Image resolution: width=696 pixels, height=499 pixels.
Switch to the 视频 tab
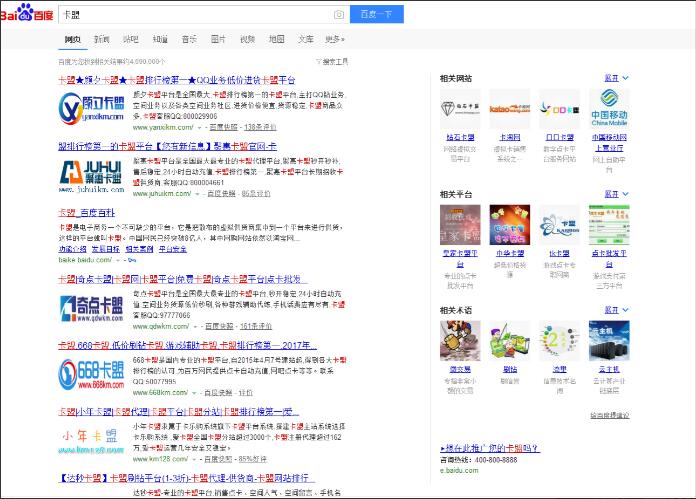point(247,40)
